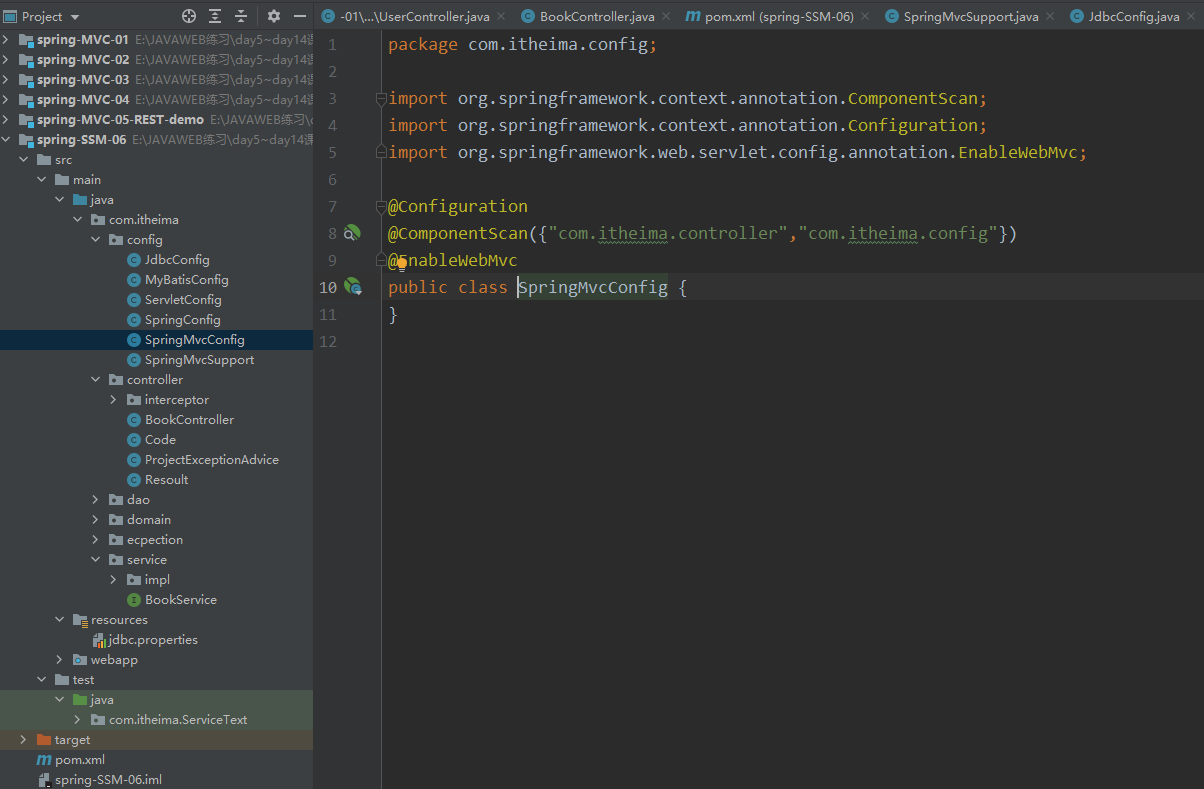Screen dimensions: 1204x789
Task: Close the SpringMvcSupport.java tab
Action: (x=1049, y=17)
